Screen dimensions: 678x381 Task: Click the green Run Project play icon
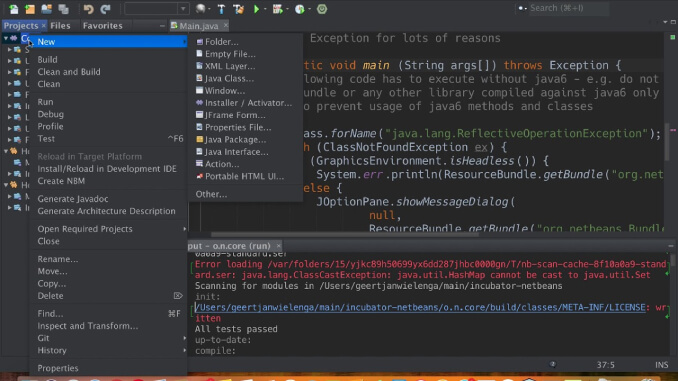[x=256, y=9]
